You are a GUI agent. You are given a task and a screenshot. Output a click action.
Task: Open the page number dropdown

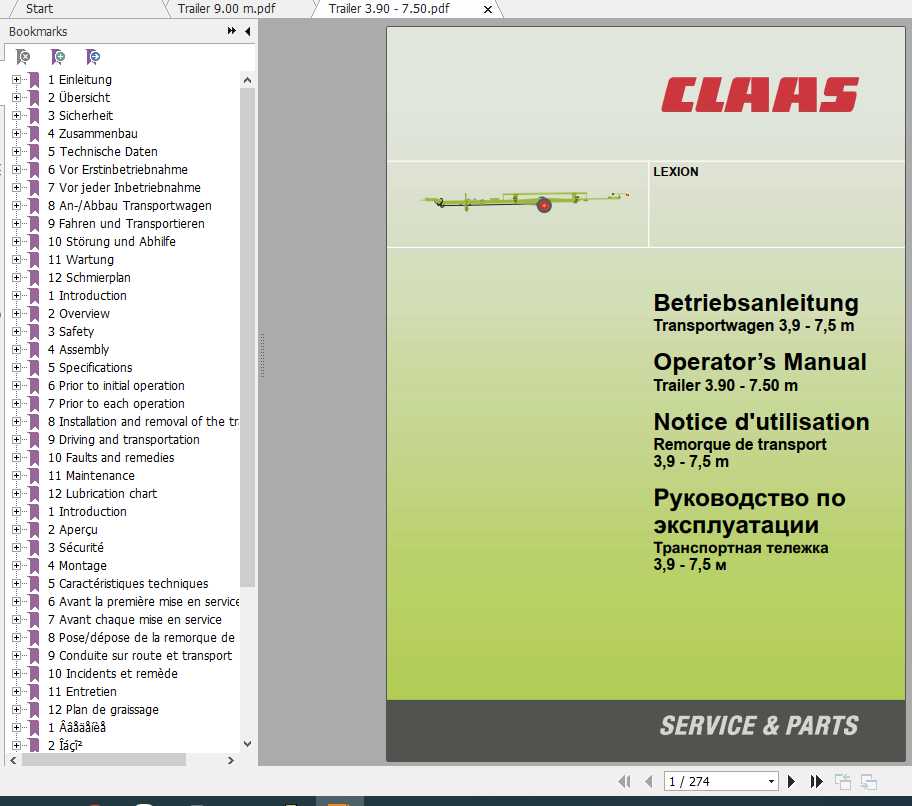pyautogui.click(x=770, y=781)
